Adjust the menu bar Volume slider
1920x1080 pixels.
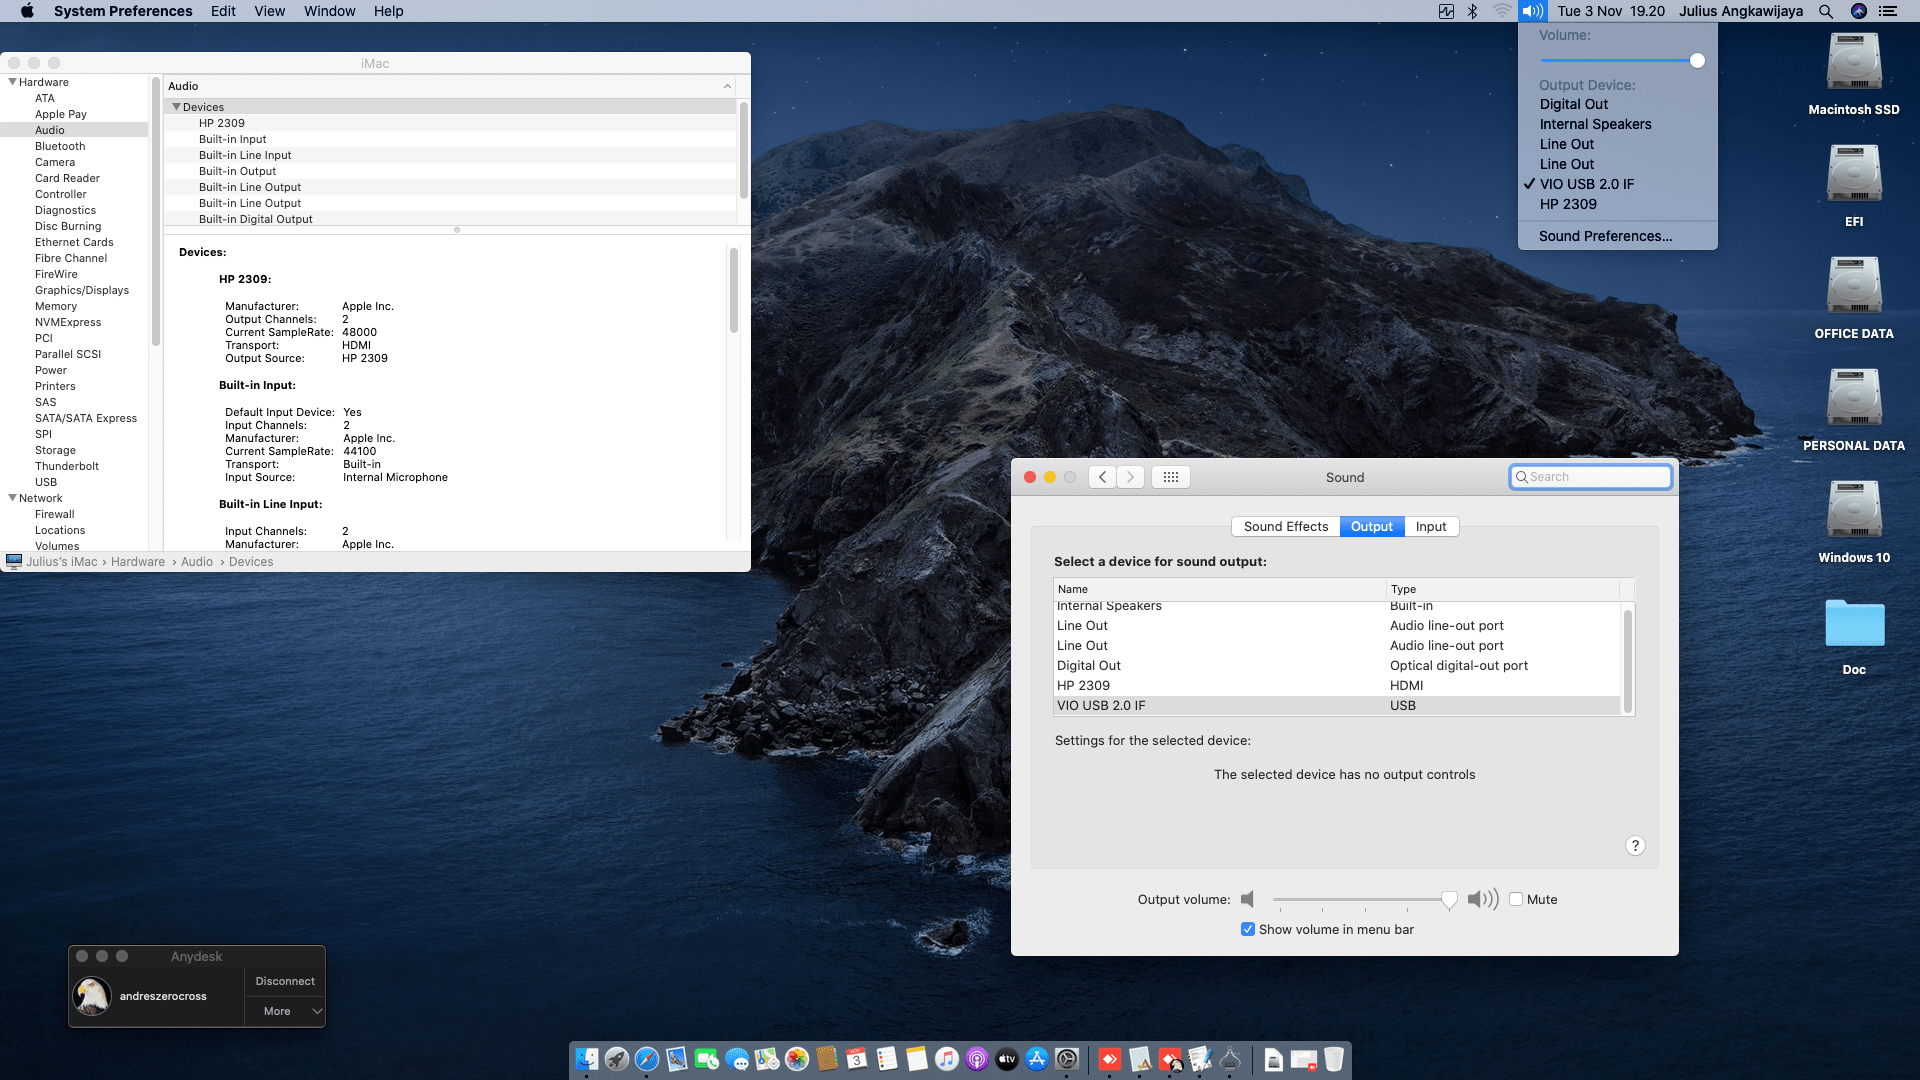[x=1697, y=61]
